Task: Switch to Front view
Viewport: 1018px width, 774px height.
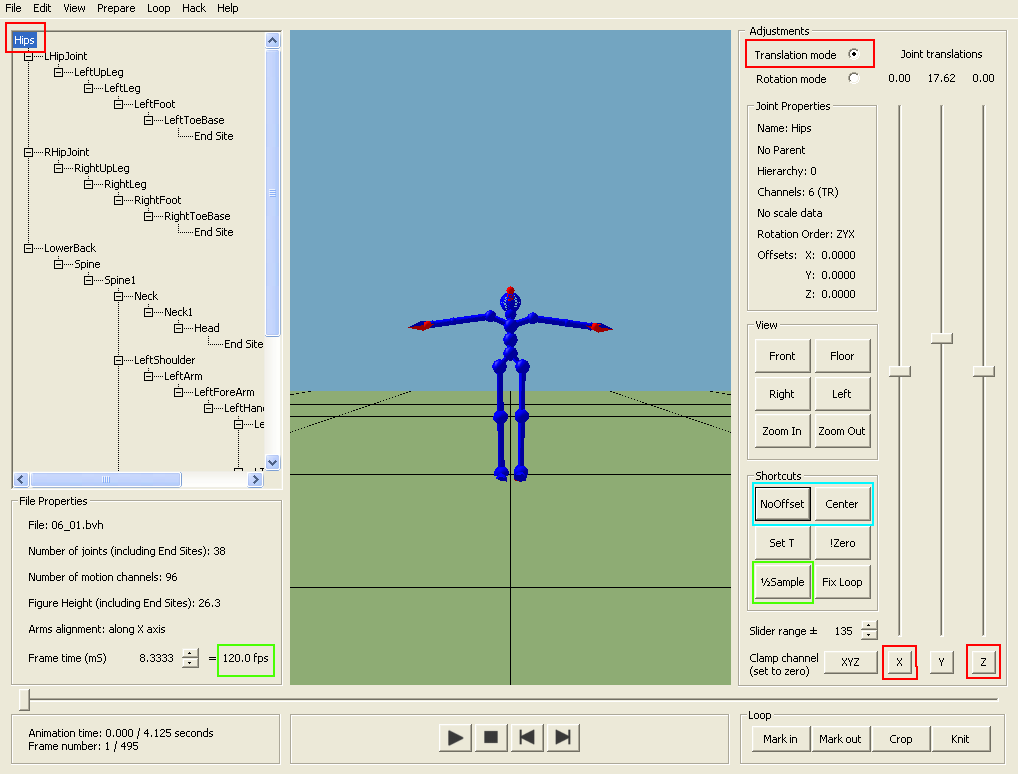Action: [782, 356]
